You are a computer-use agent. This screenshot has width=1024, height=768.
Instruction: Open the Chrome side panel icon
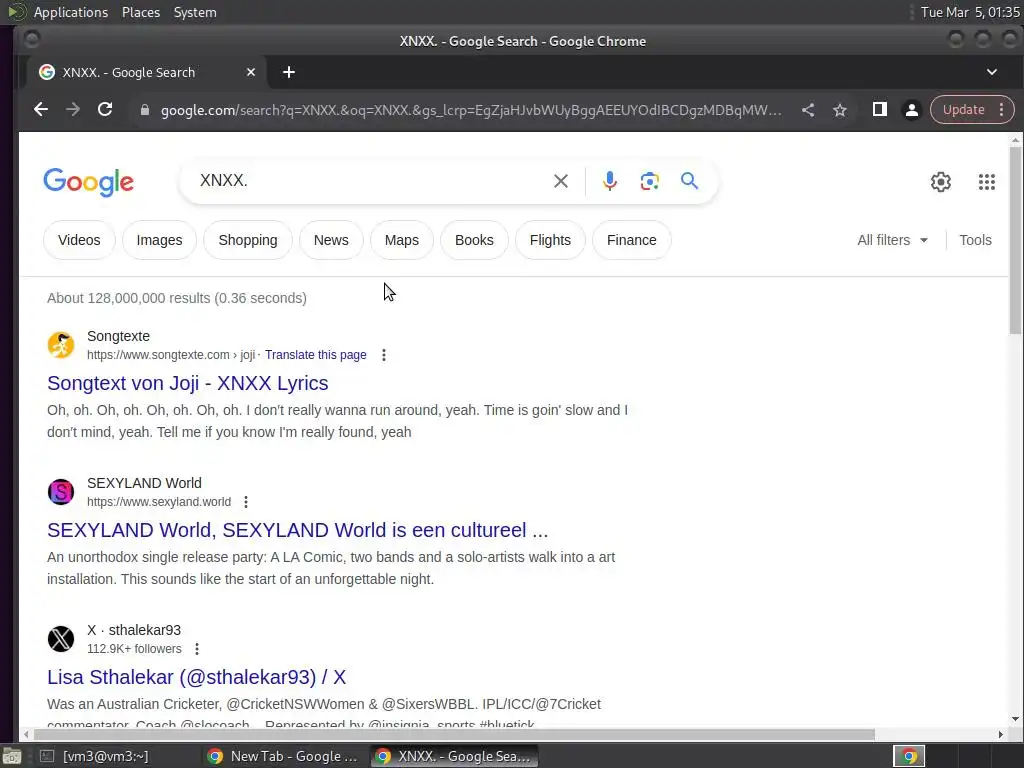point(880,110)
